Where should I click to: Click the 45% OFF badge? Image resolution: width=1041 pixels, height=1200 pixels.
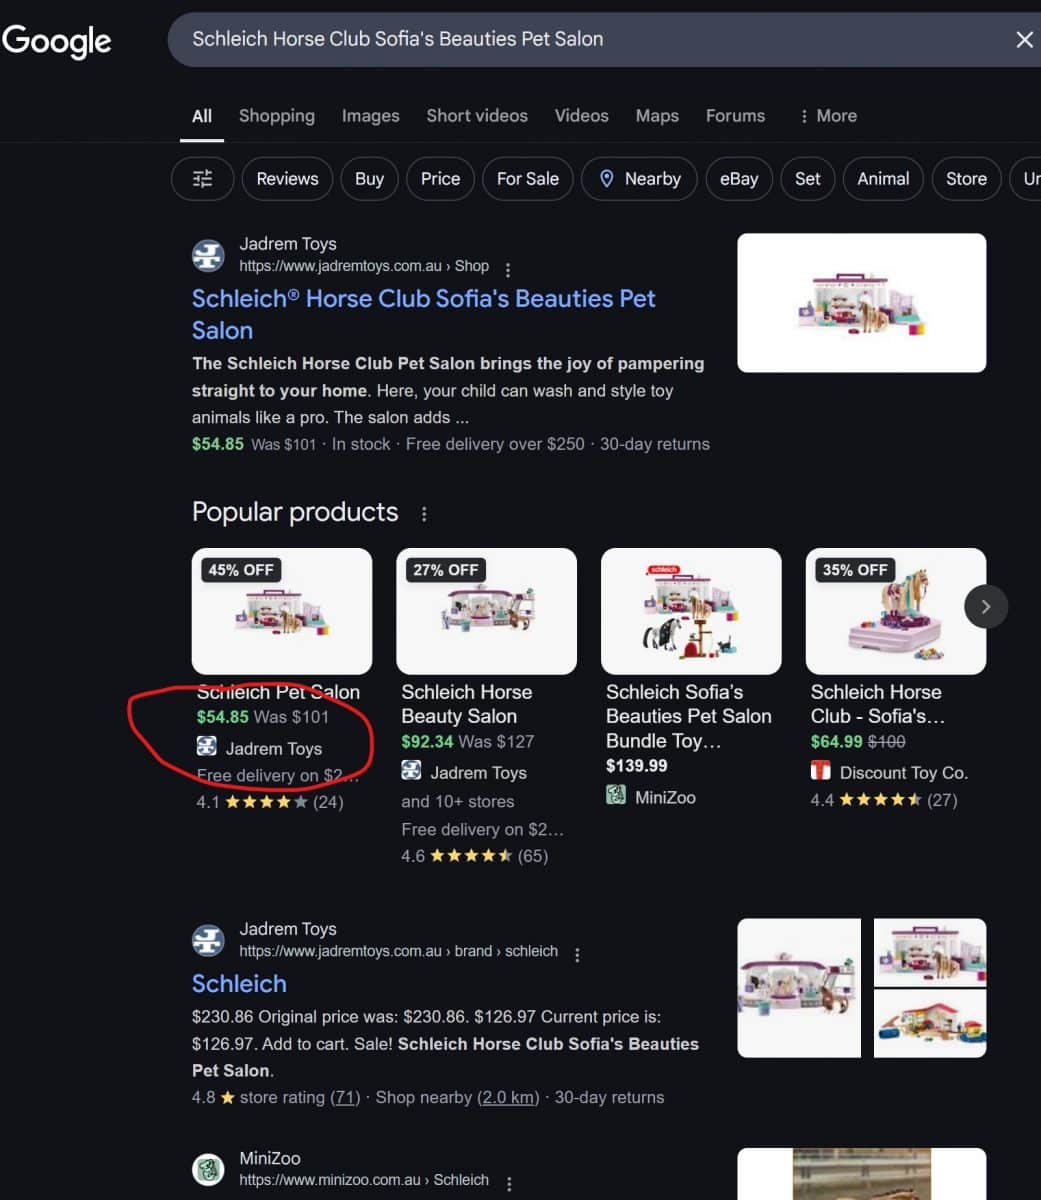pyautogui.click(x=241, y=570)
